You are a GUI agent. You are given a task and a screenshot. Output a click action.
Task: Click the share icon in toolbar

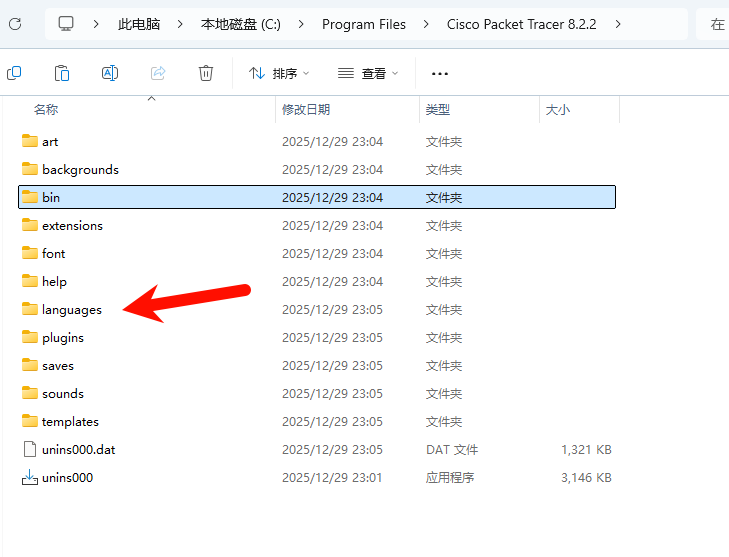coord(158,73)
